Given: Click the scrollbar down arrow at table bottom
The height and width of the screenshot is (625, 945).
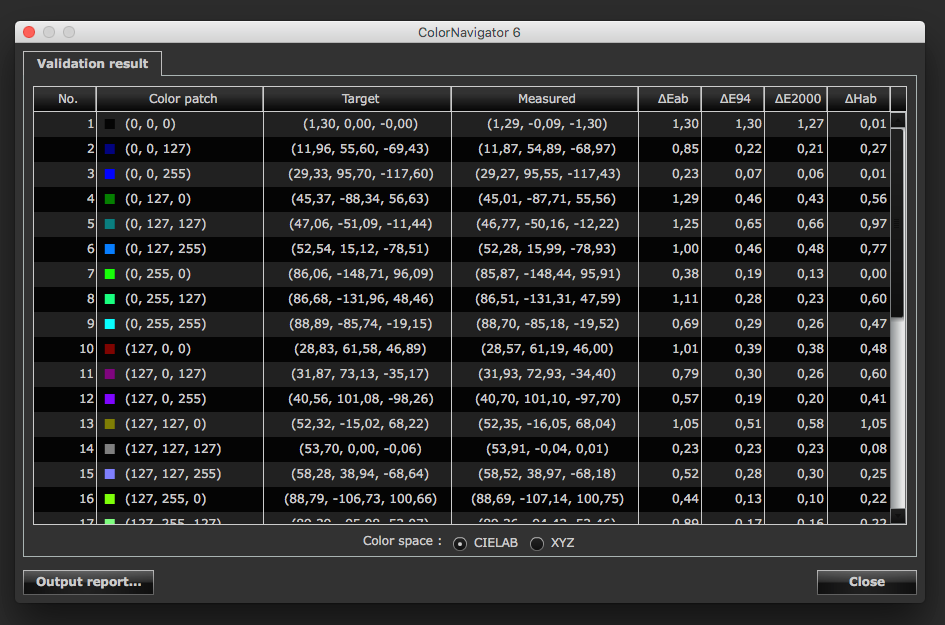Looking at the screenshot, I should tap(898, 516).
